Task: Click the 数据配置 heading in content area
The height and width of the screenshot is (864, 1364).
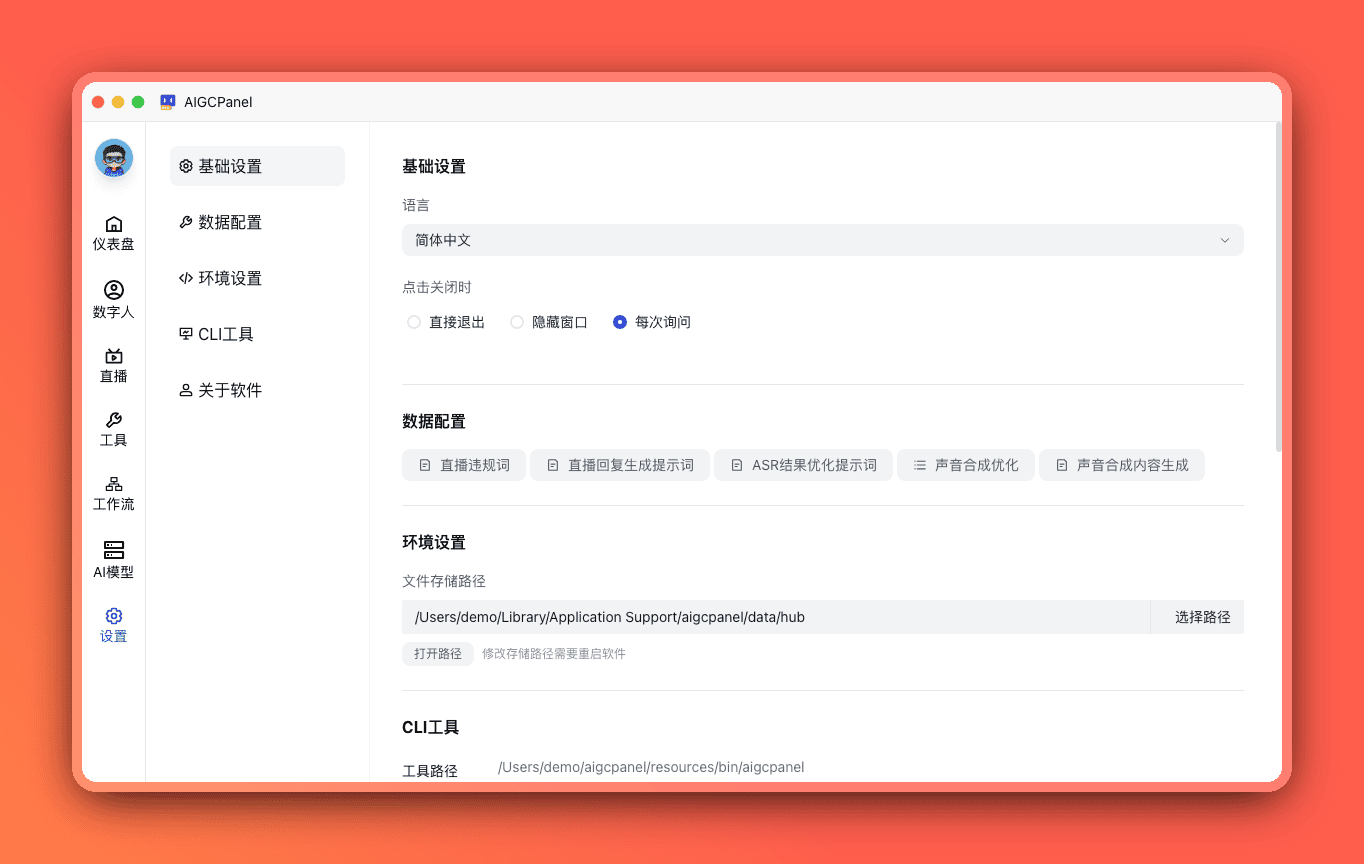Action: (434, 422)
